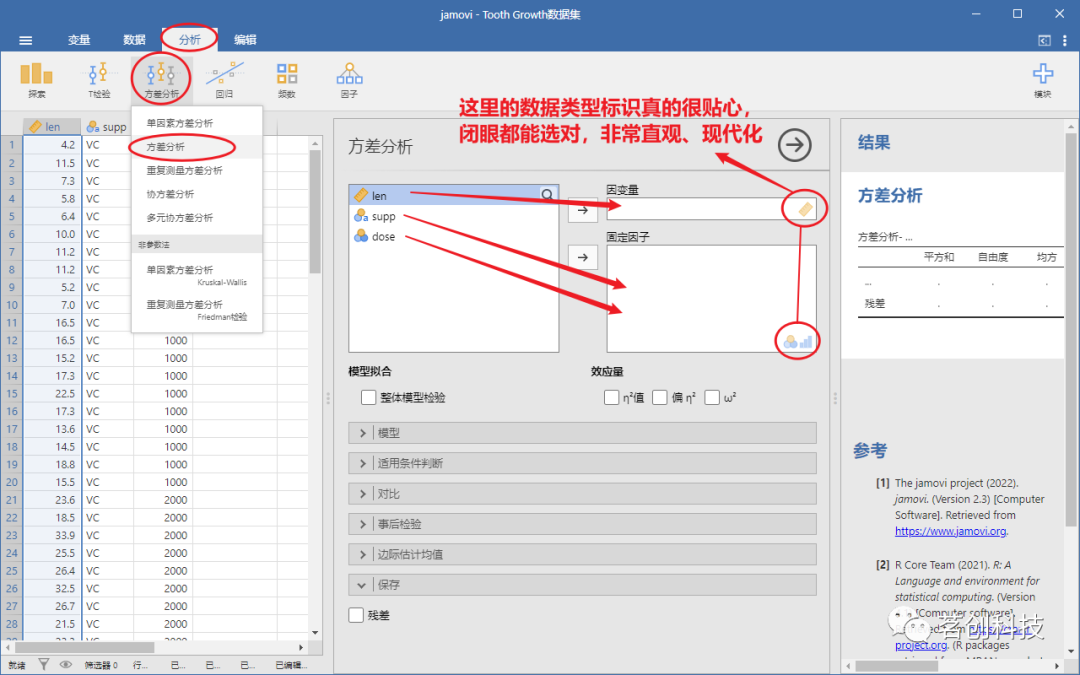Tick the 残差 checkbox
The height and width of the screenshot is (675, 1080).
(x=356, y=615)
